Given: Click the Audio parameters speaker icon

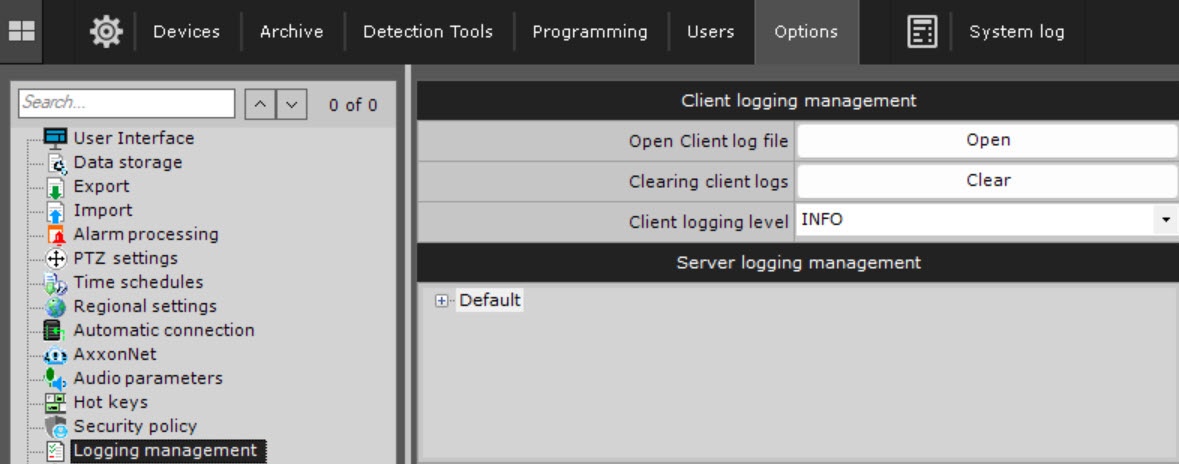Looking at the screenshot, I should (x=56, y=378).
